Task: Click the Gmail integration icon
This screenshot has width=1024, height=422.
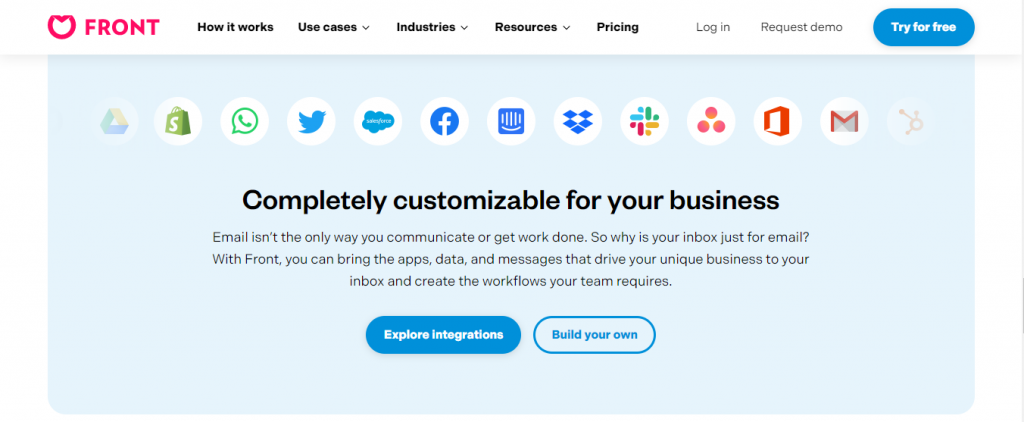Action: point(844,122)
